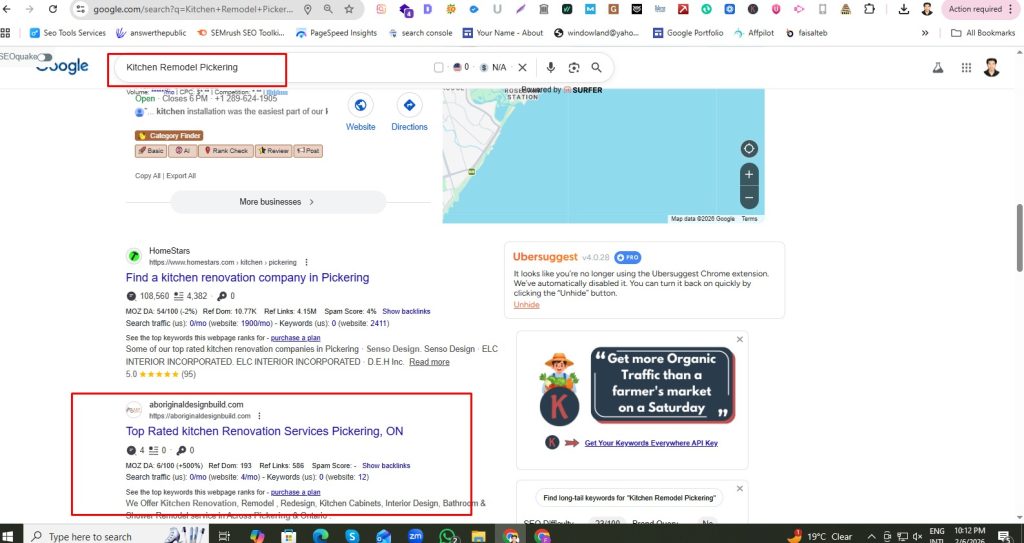1024x543 pixels.
Task: Open the PageSpeed Insights bookmark
Action: (336, 33)
